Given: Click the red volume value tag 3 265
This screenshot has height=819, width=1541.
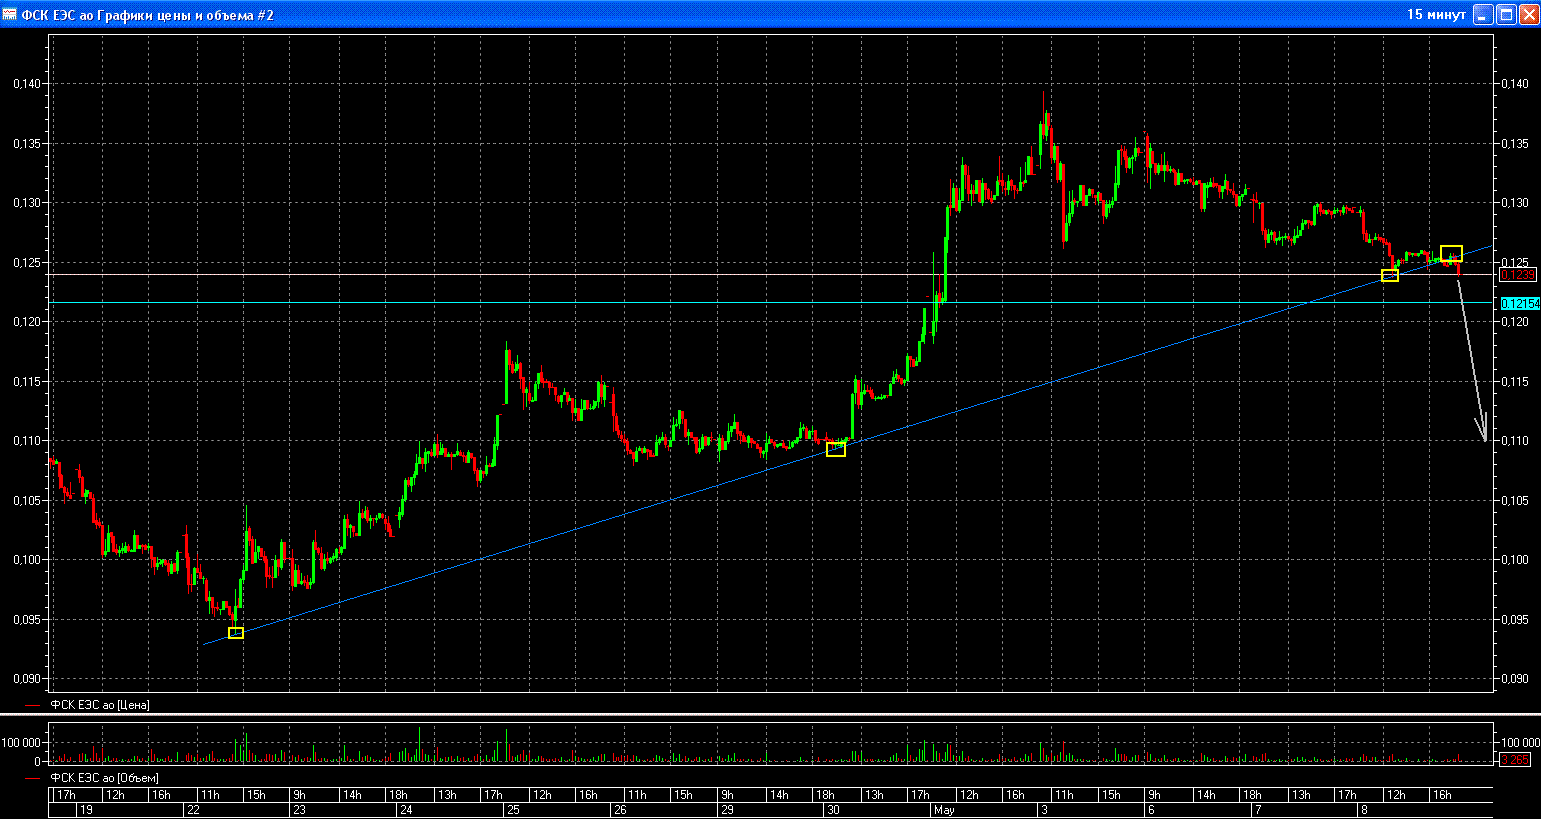Looking at the screenshot, I should point(1516,760).
